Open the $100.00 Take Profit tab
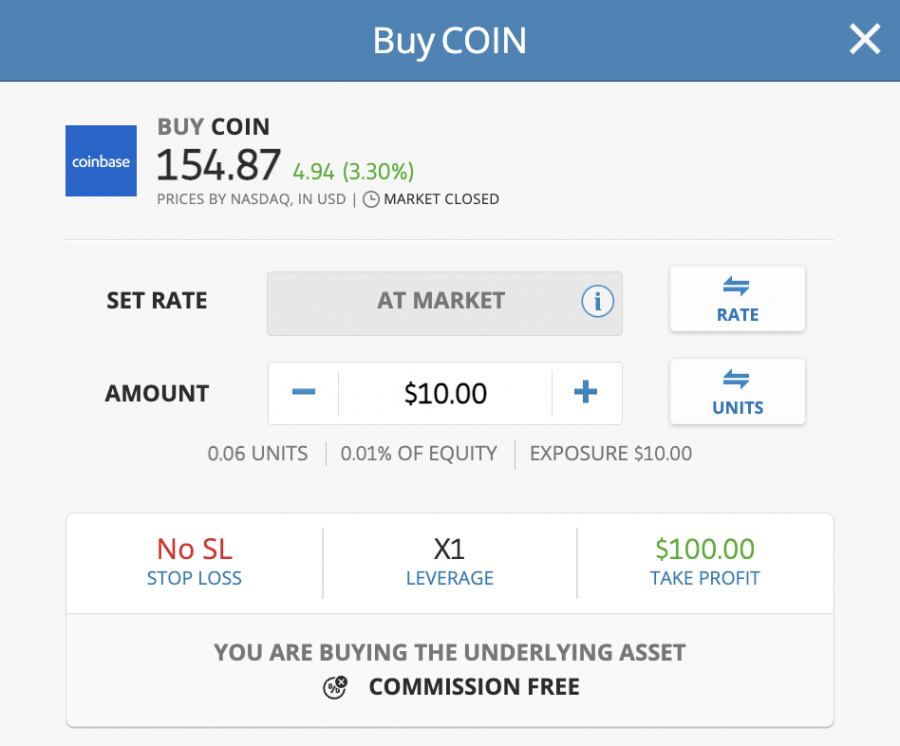900x746 pixels. pyautogui.click(x=705, y=563)
